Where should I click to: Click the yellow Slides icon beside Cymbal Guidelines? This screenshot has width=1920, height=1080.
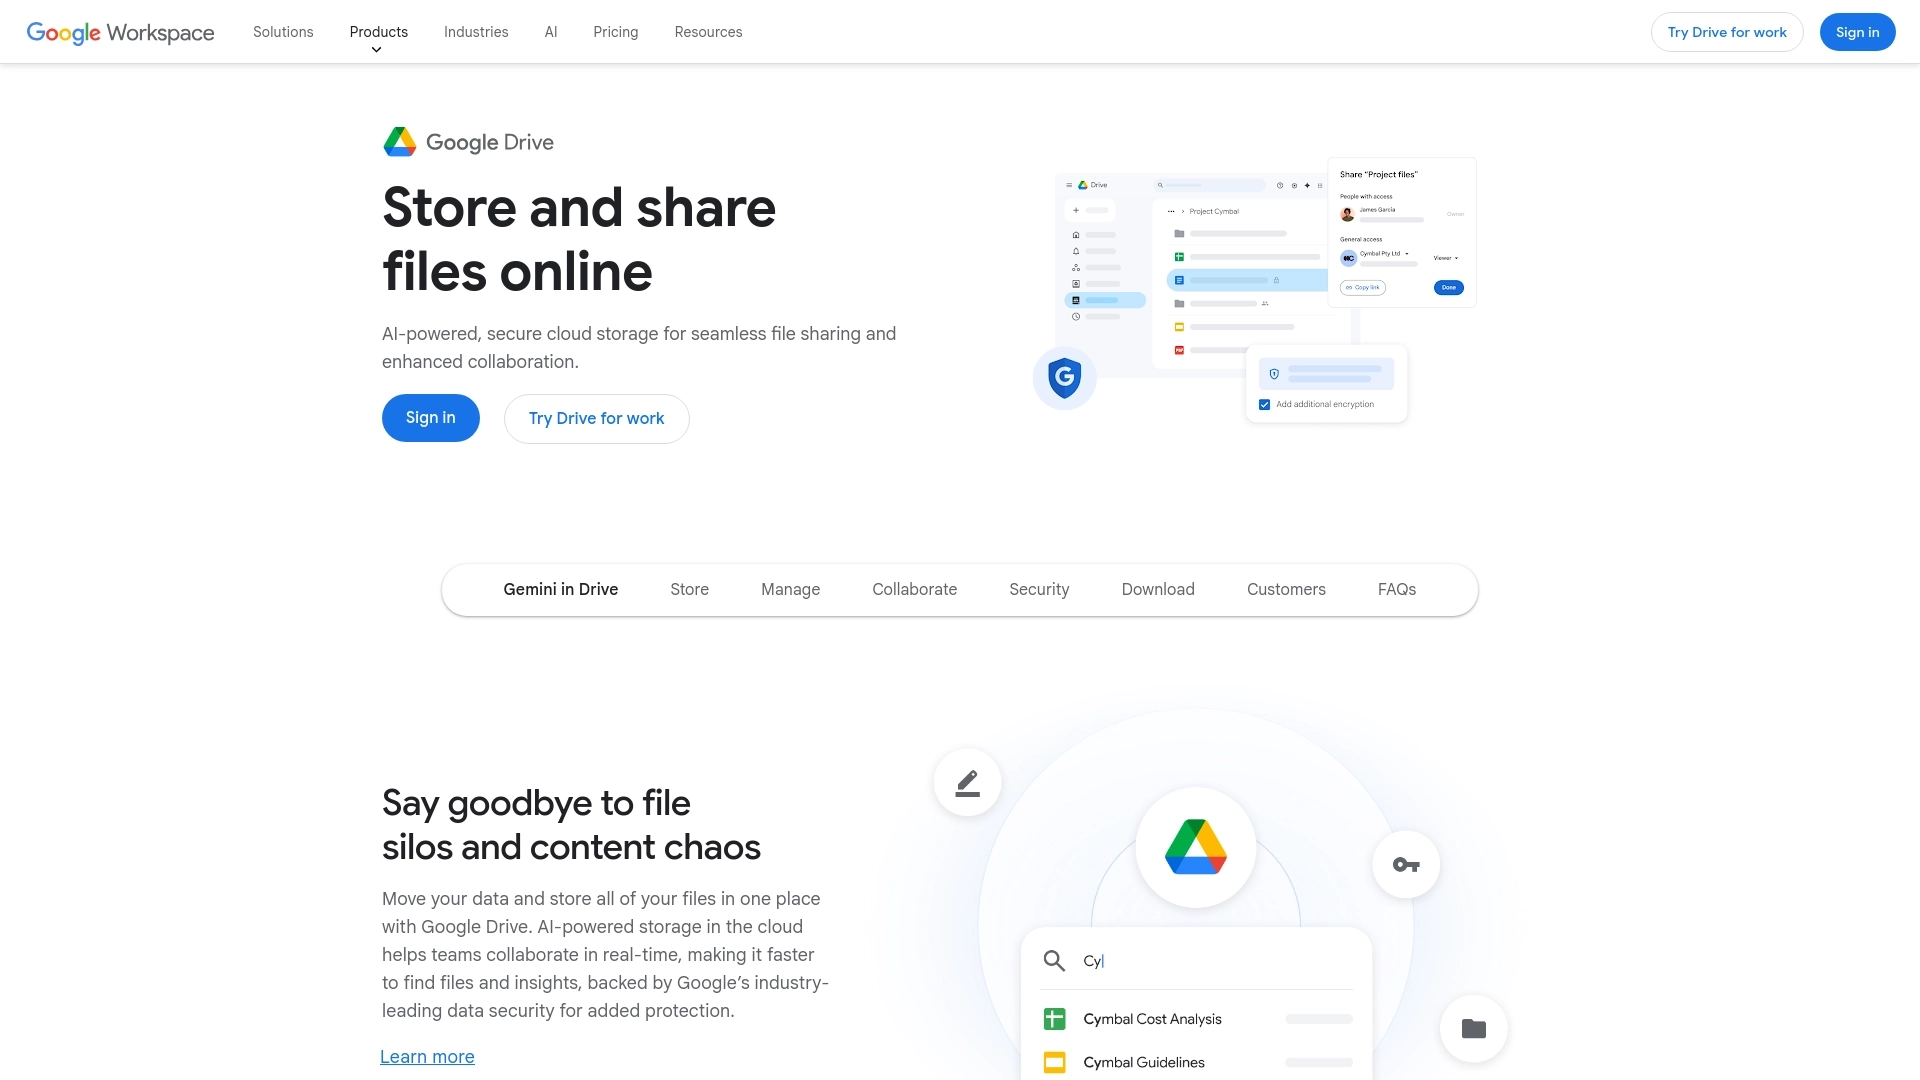(x=1054, y=1062)
